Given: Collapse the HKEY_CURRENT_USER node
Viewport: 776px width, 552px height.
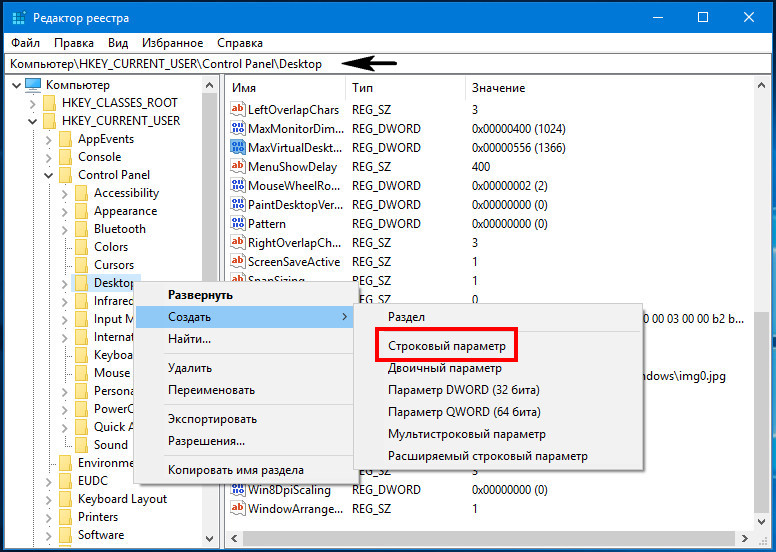Looking at the screenshot, I should [33, 121].
